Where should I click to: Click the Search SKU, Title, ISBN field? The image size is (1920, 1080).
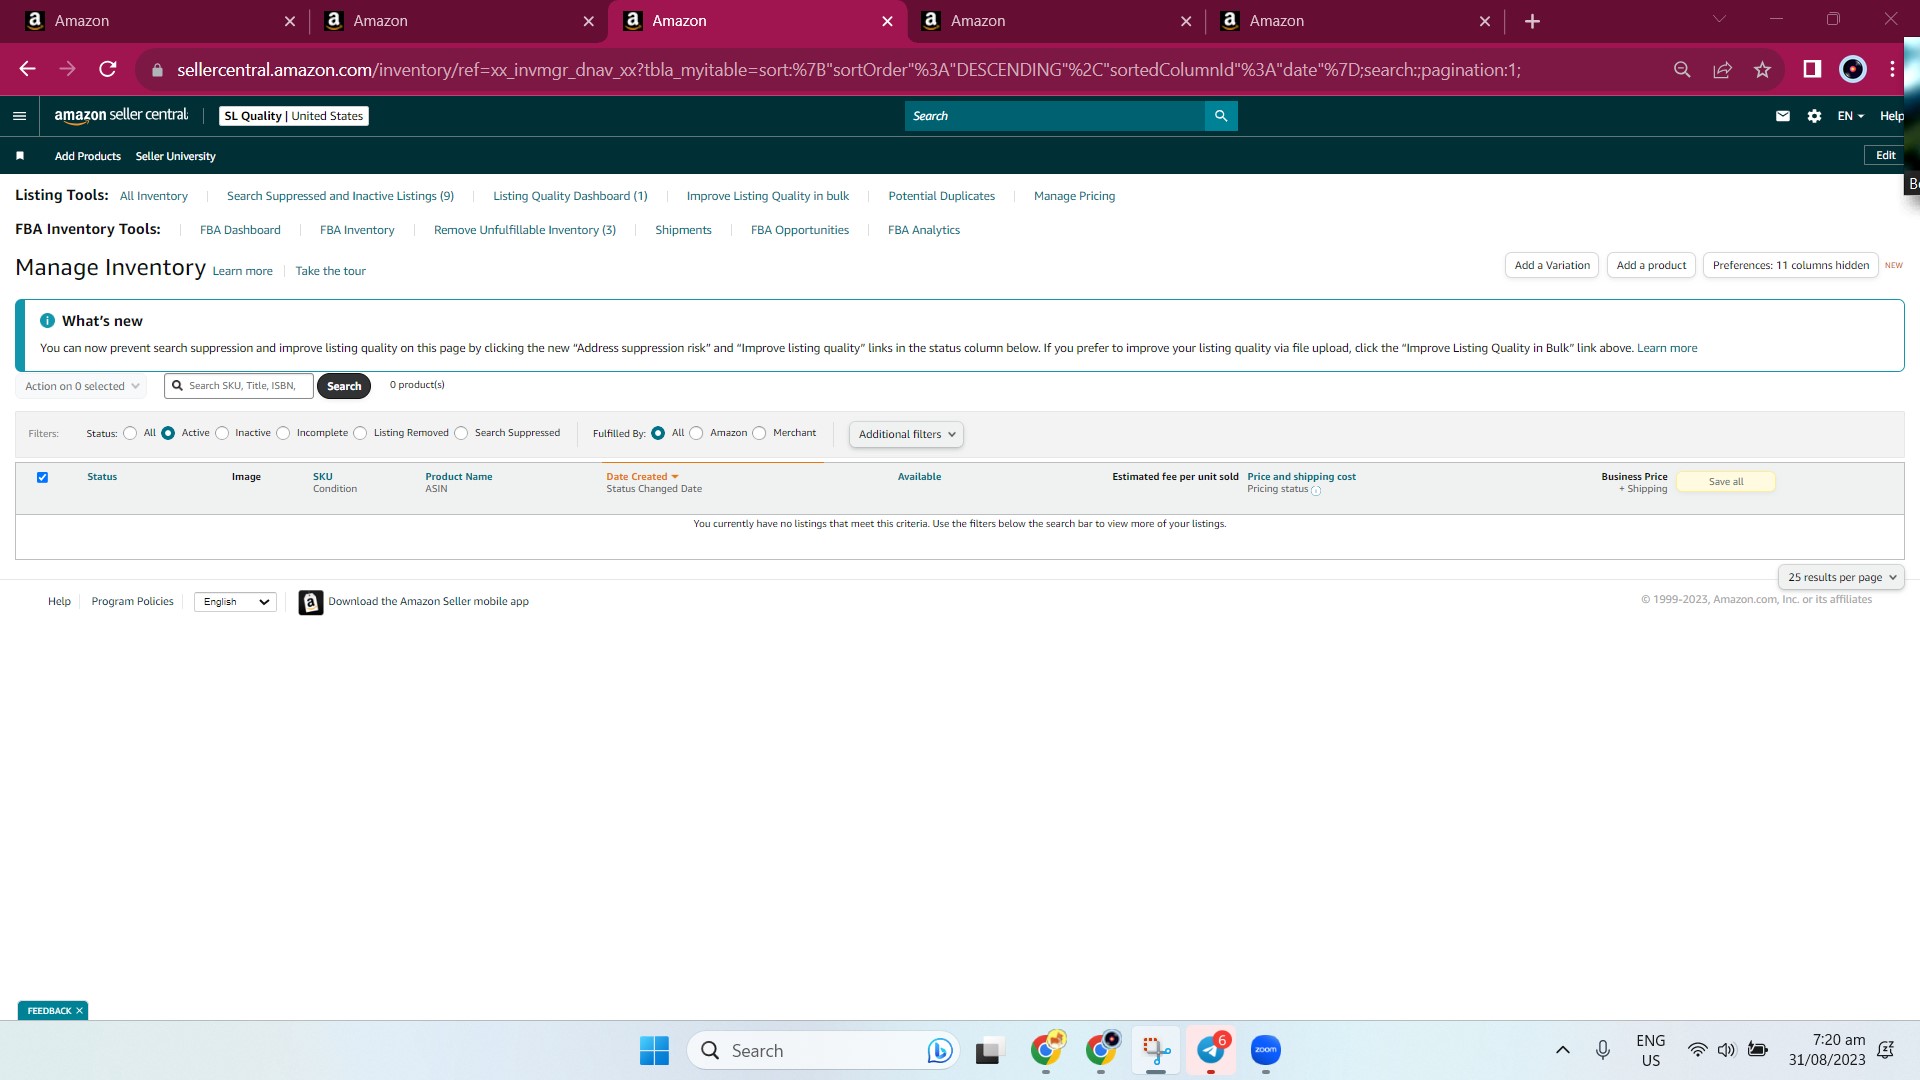tap(239, 386)
